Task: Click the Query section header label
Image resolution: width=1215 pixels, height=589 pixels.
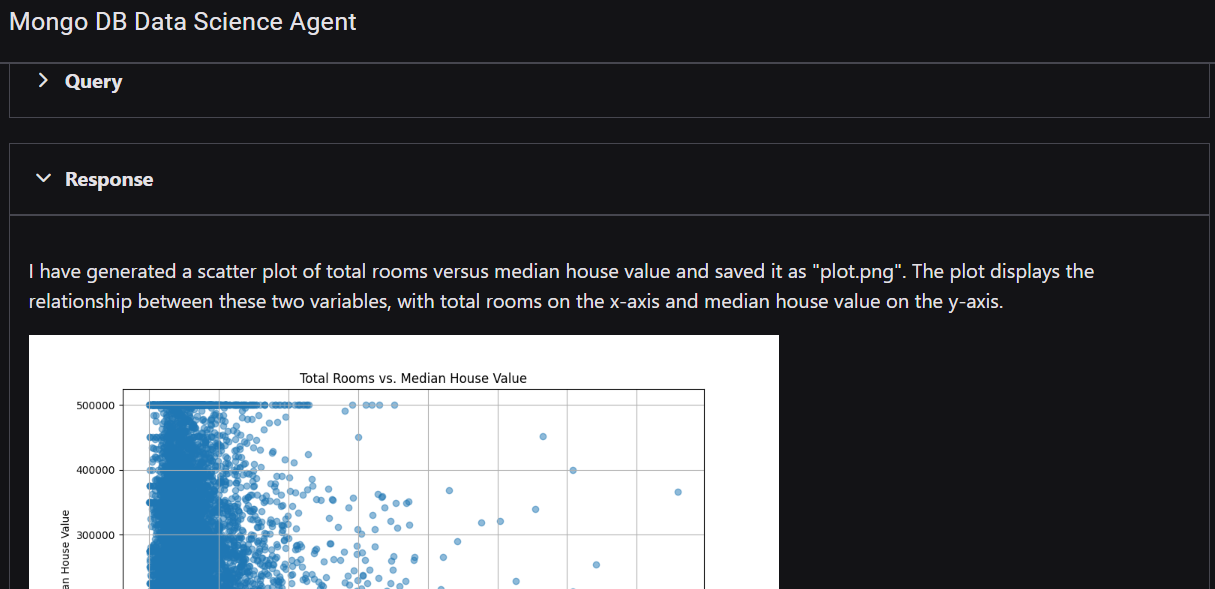Action: tap(93, 82)
